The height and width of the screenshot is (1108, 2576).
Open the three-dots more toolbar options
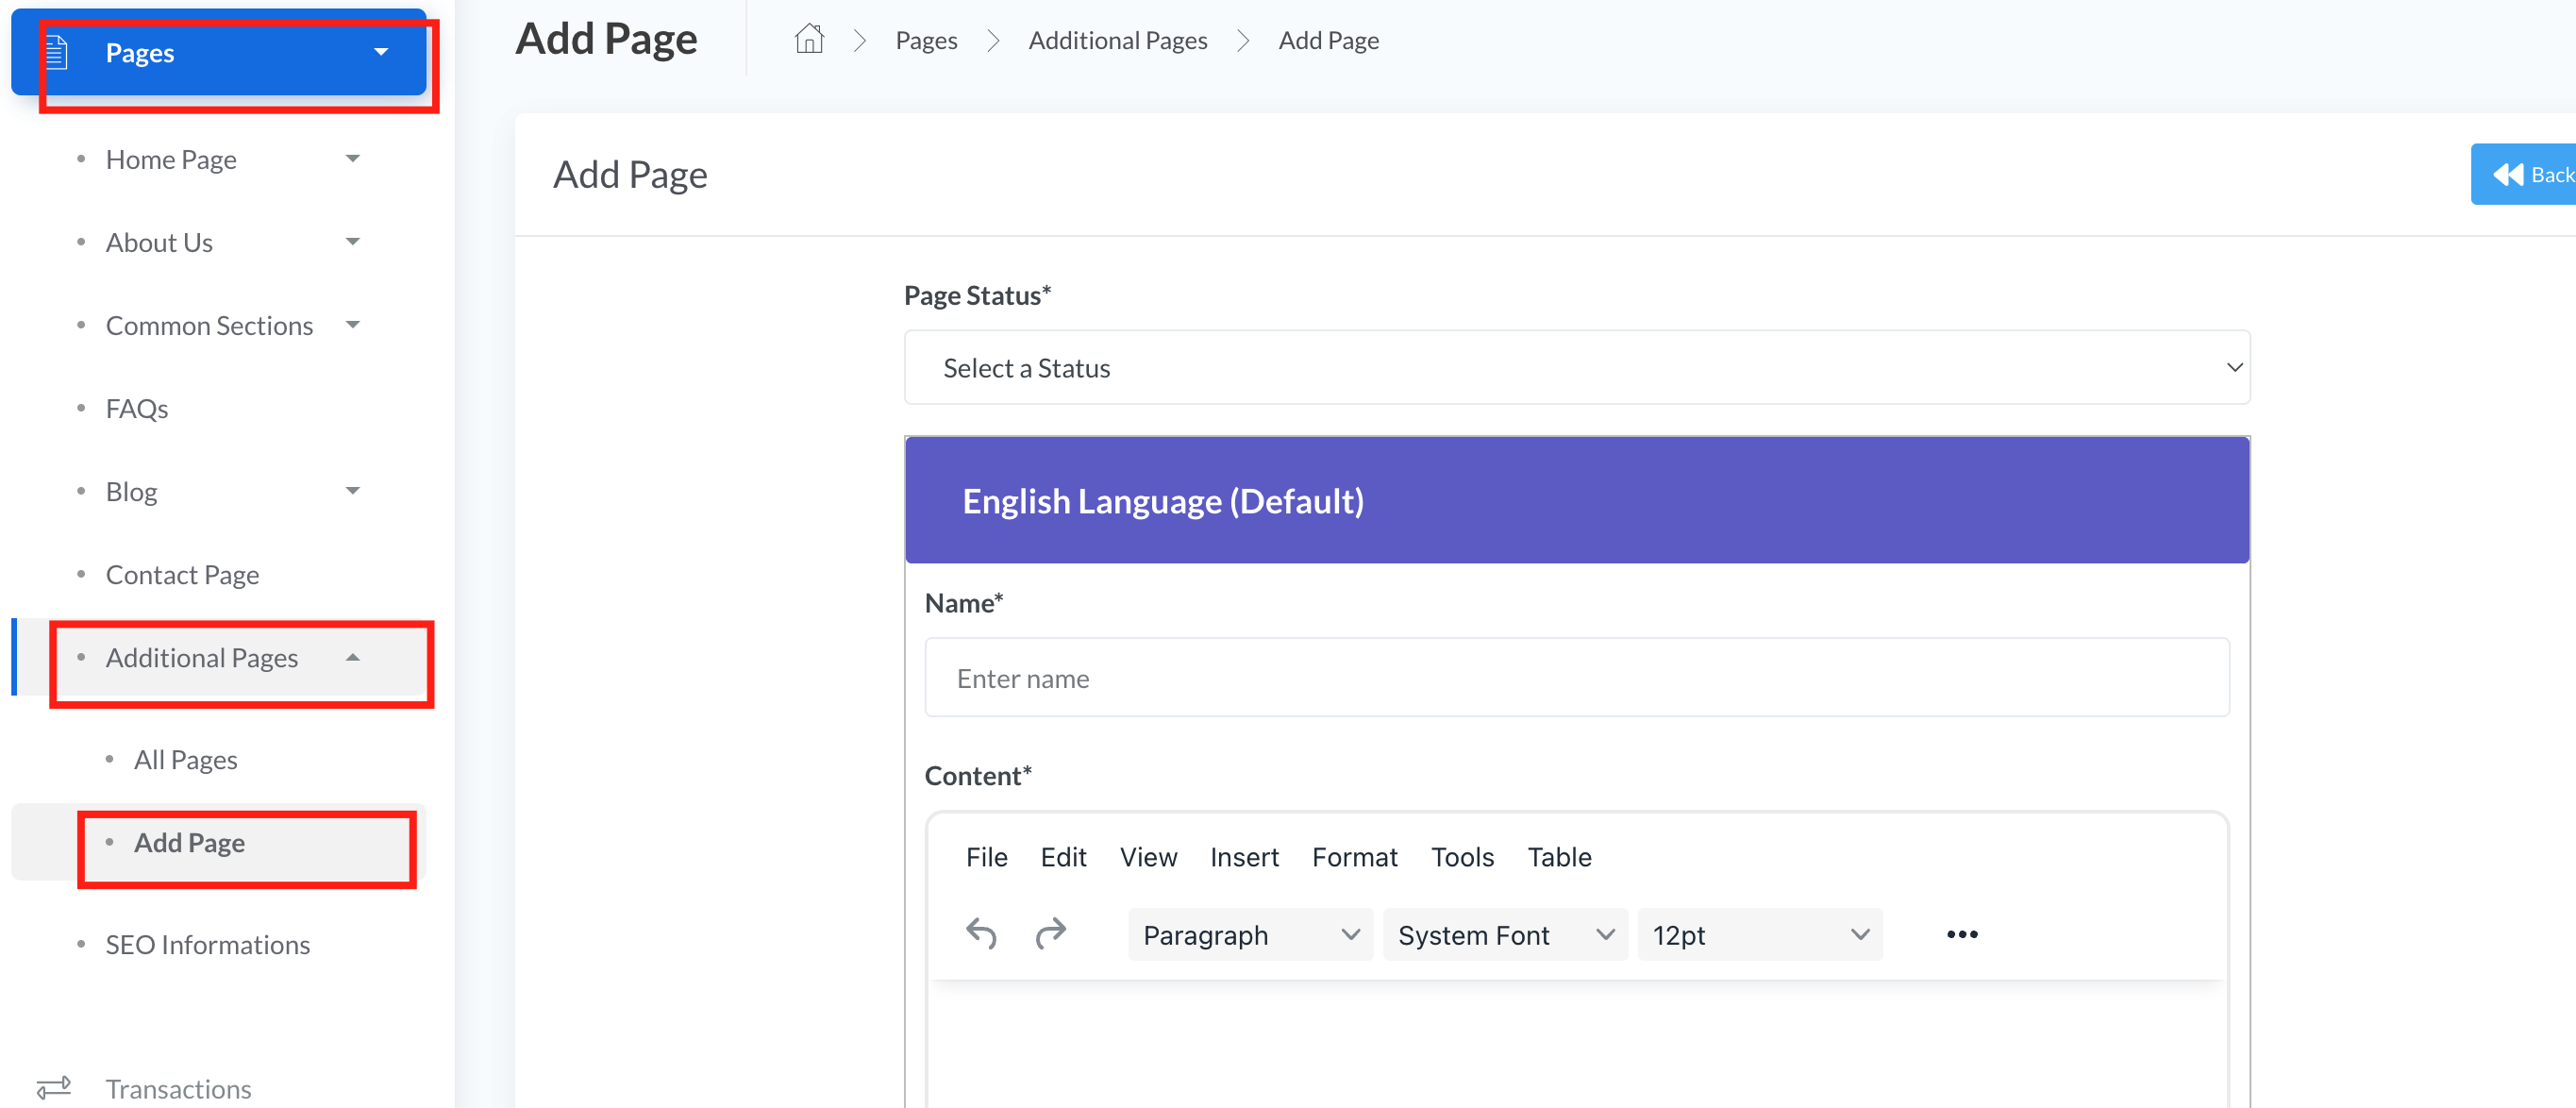[x=1961, y=934]
